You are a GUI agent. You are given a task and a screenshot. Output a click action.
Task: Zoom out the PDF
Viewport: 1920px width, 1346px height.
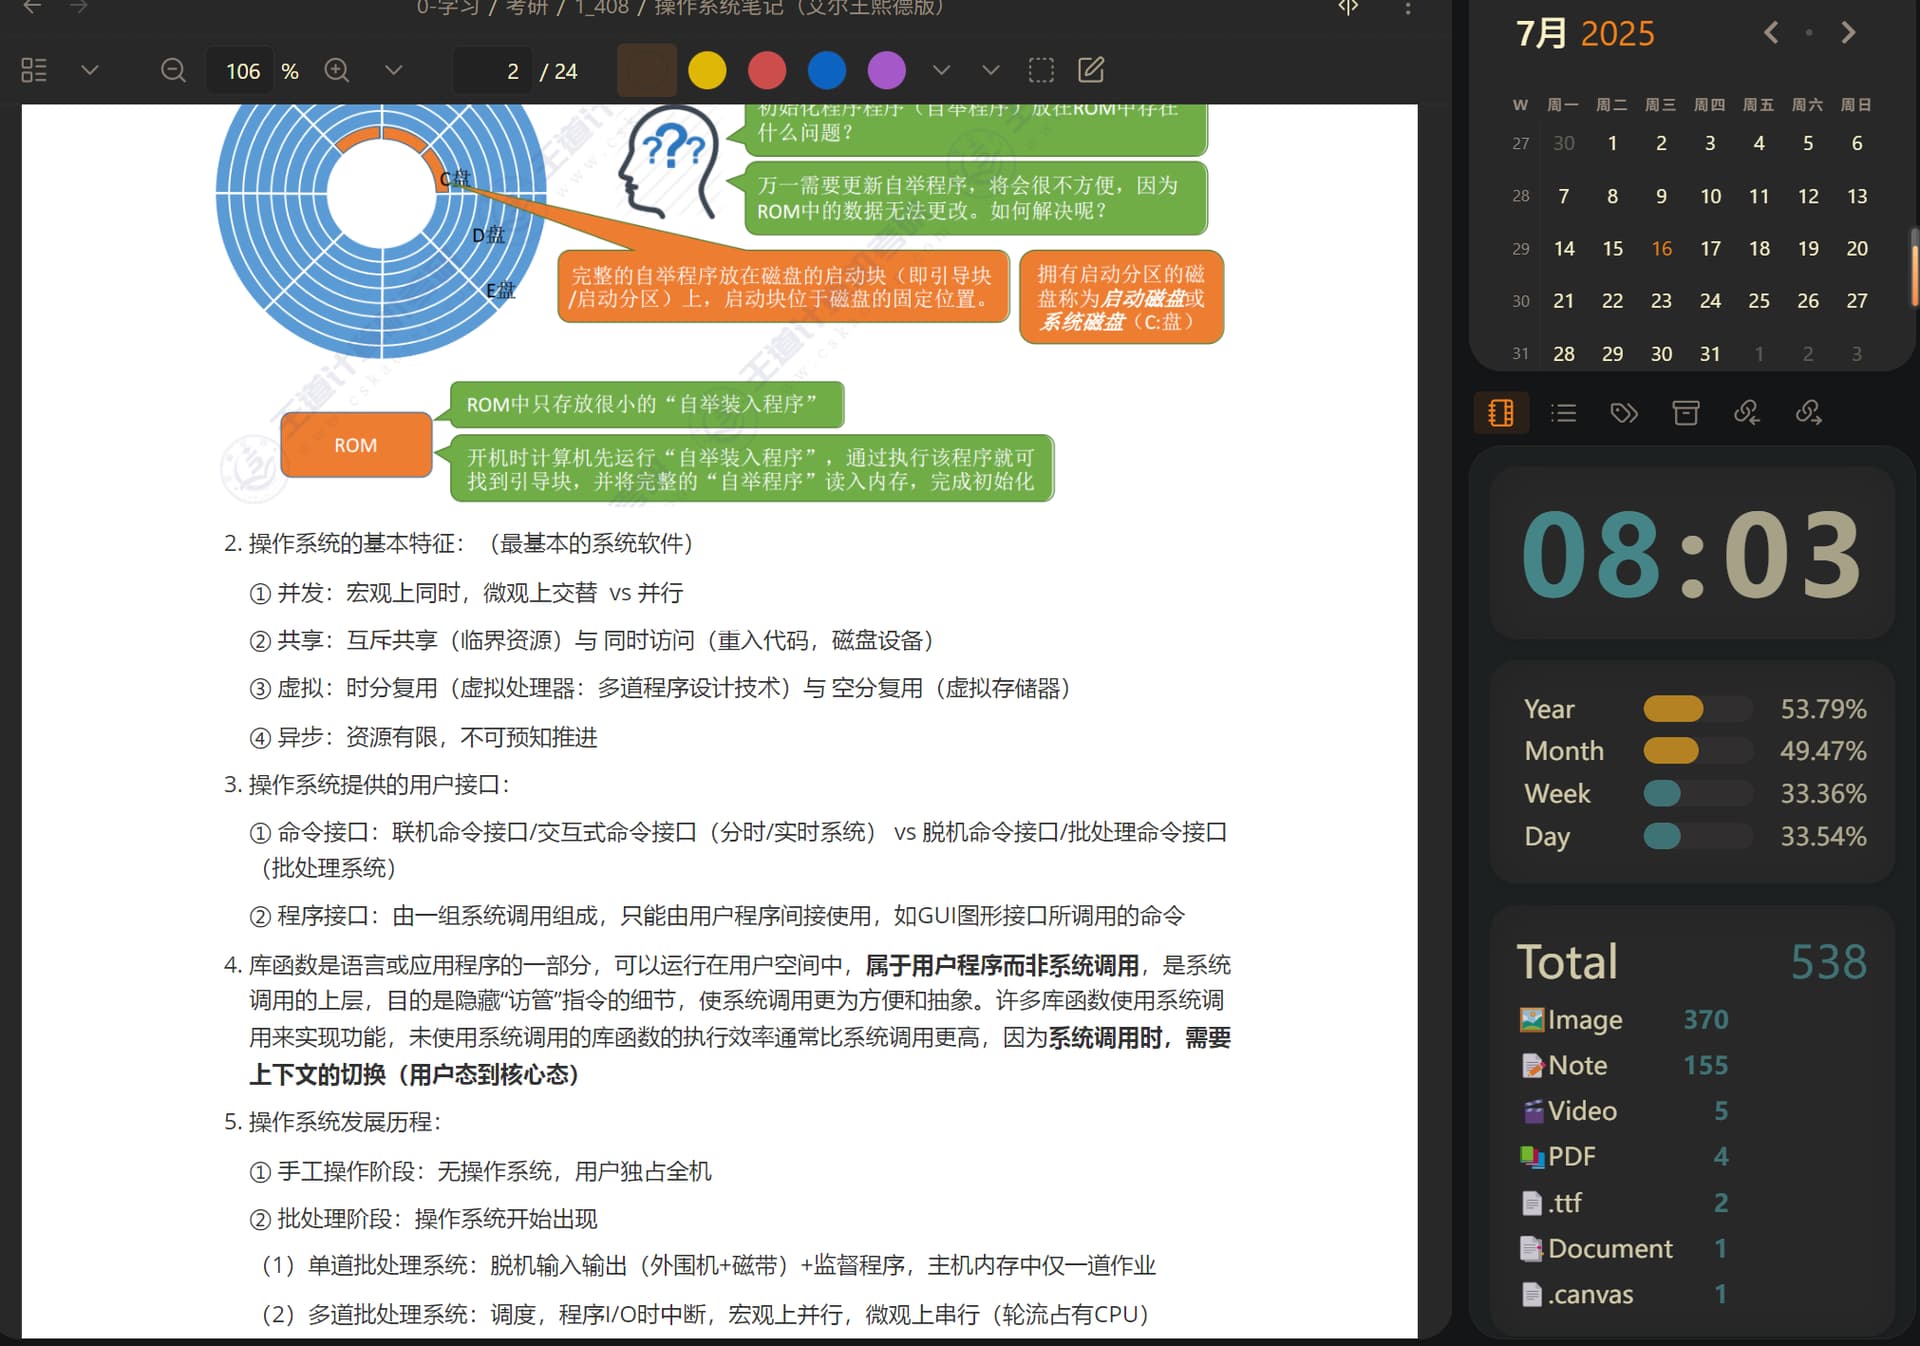point(173,70)
